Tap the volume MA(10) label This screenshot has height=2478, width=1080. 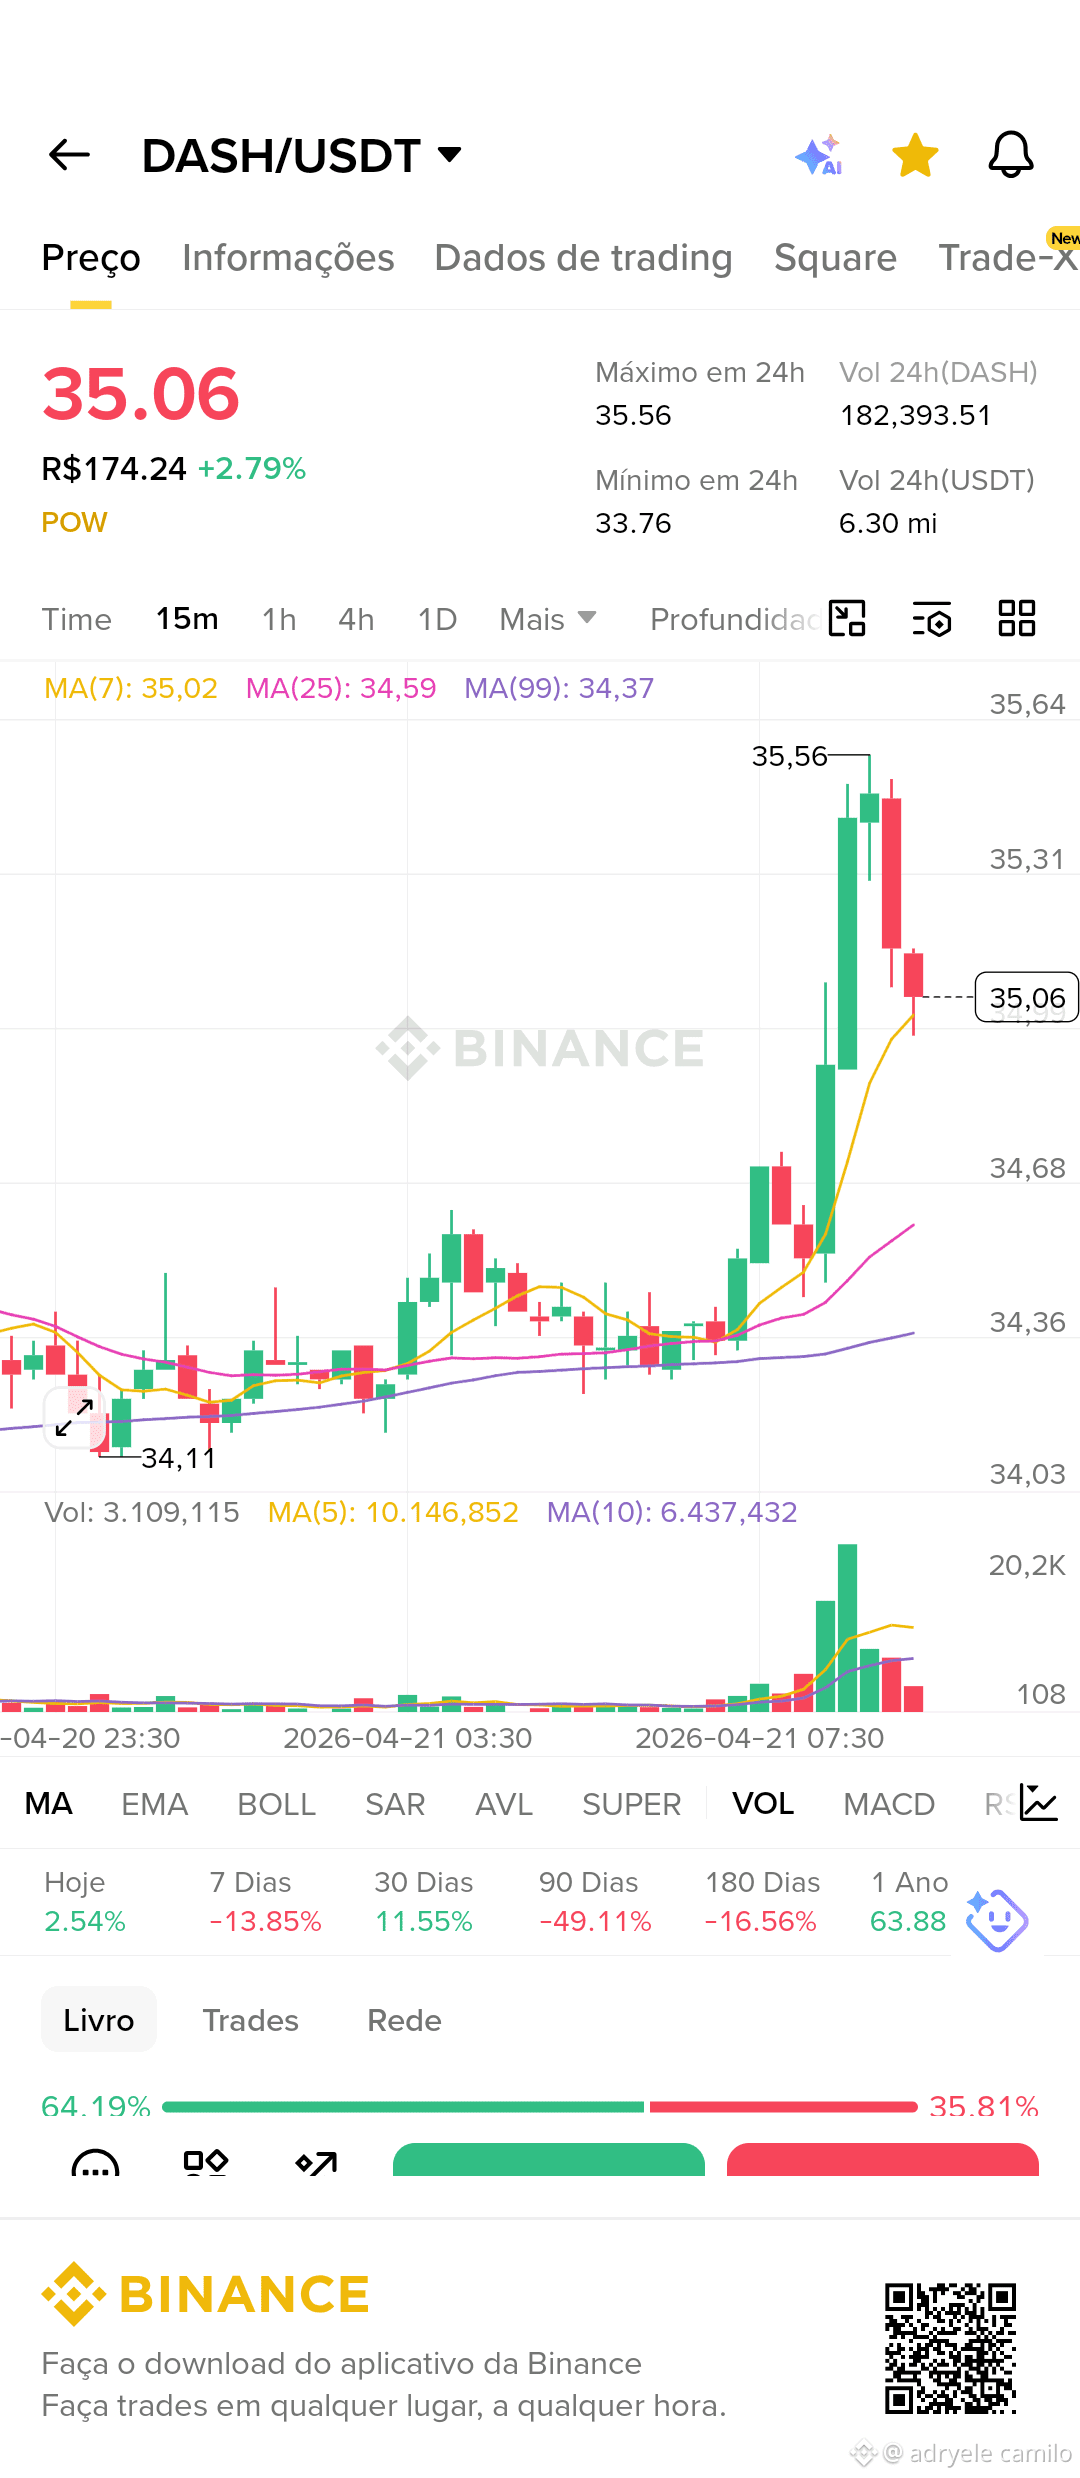672,1512
